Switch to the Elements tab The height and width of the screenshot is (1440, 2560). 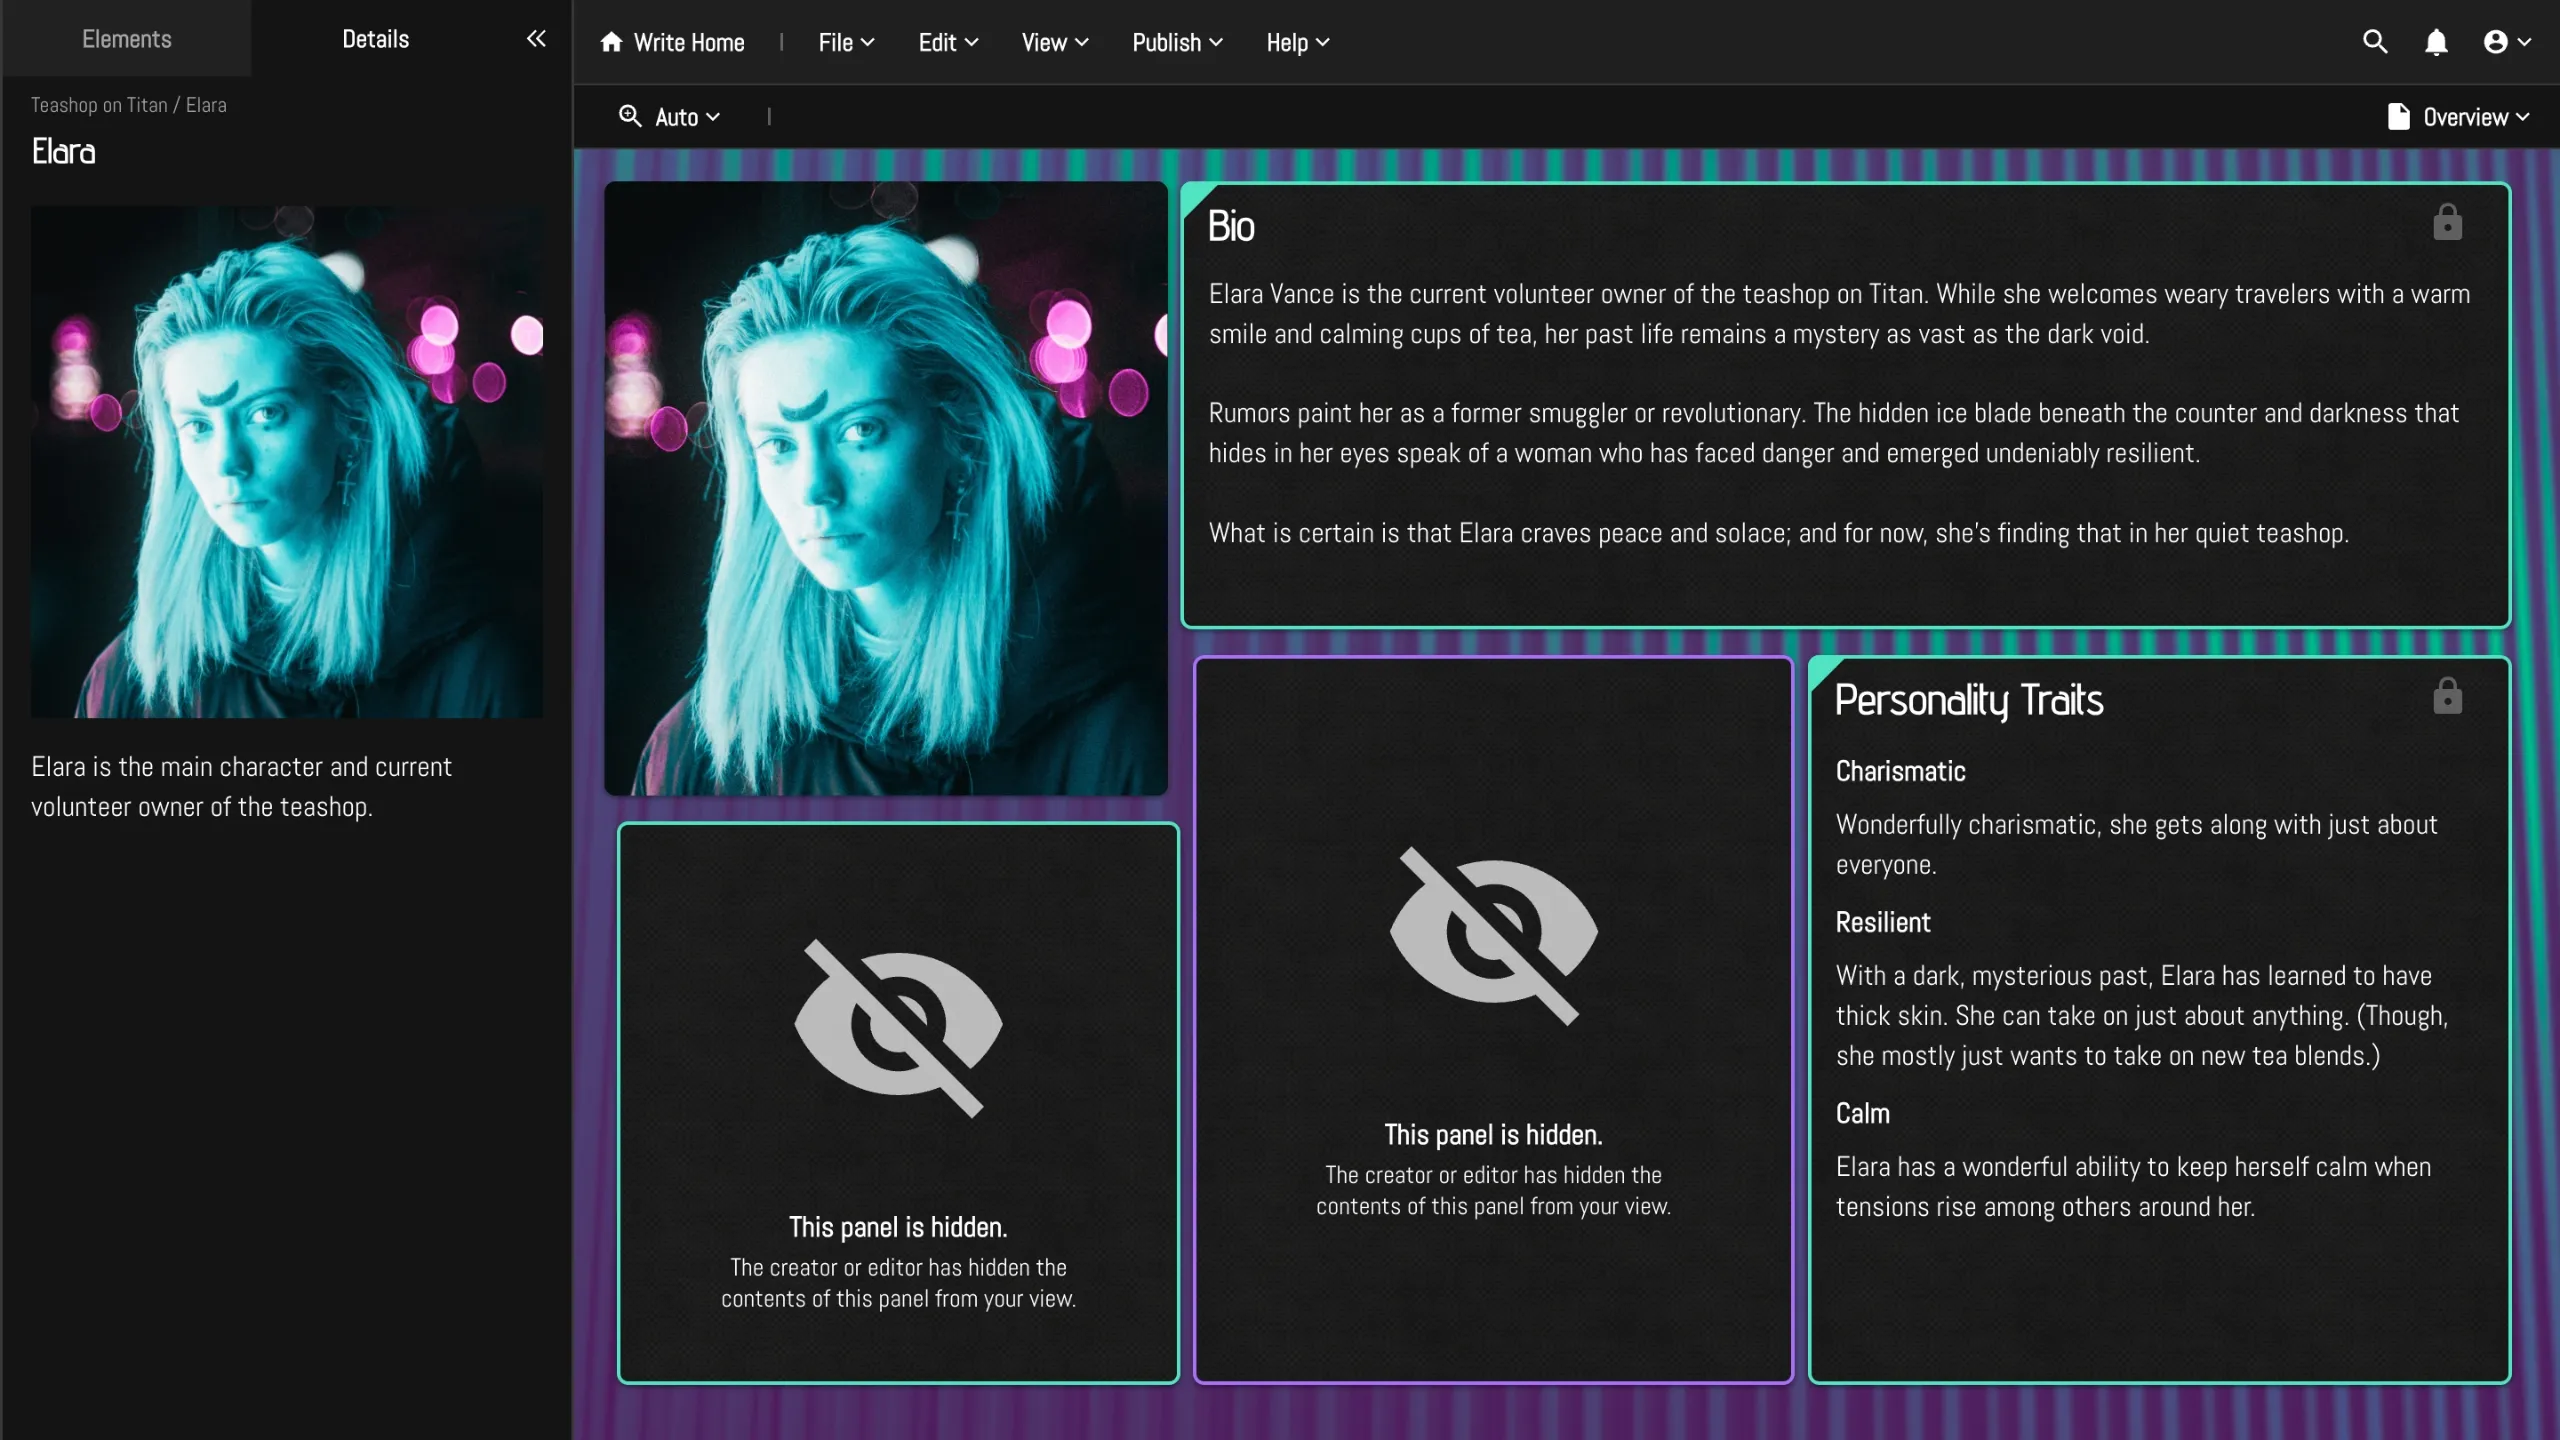pyautogui.click(x=126, y=39)
